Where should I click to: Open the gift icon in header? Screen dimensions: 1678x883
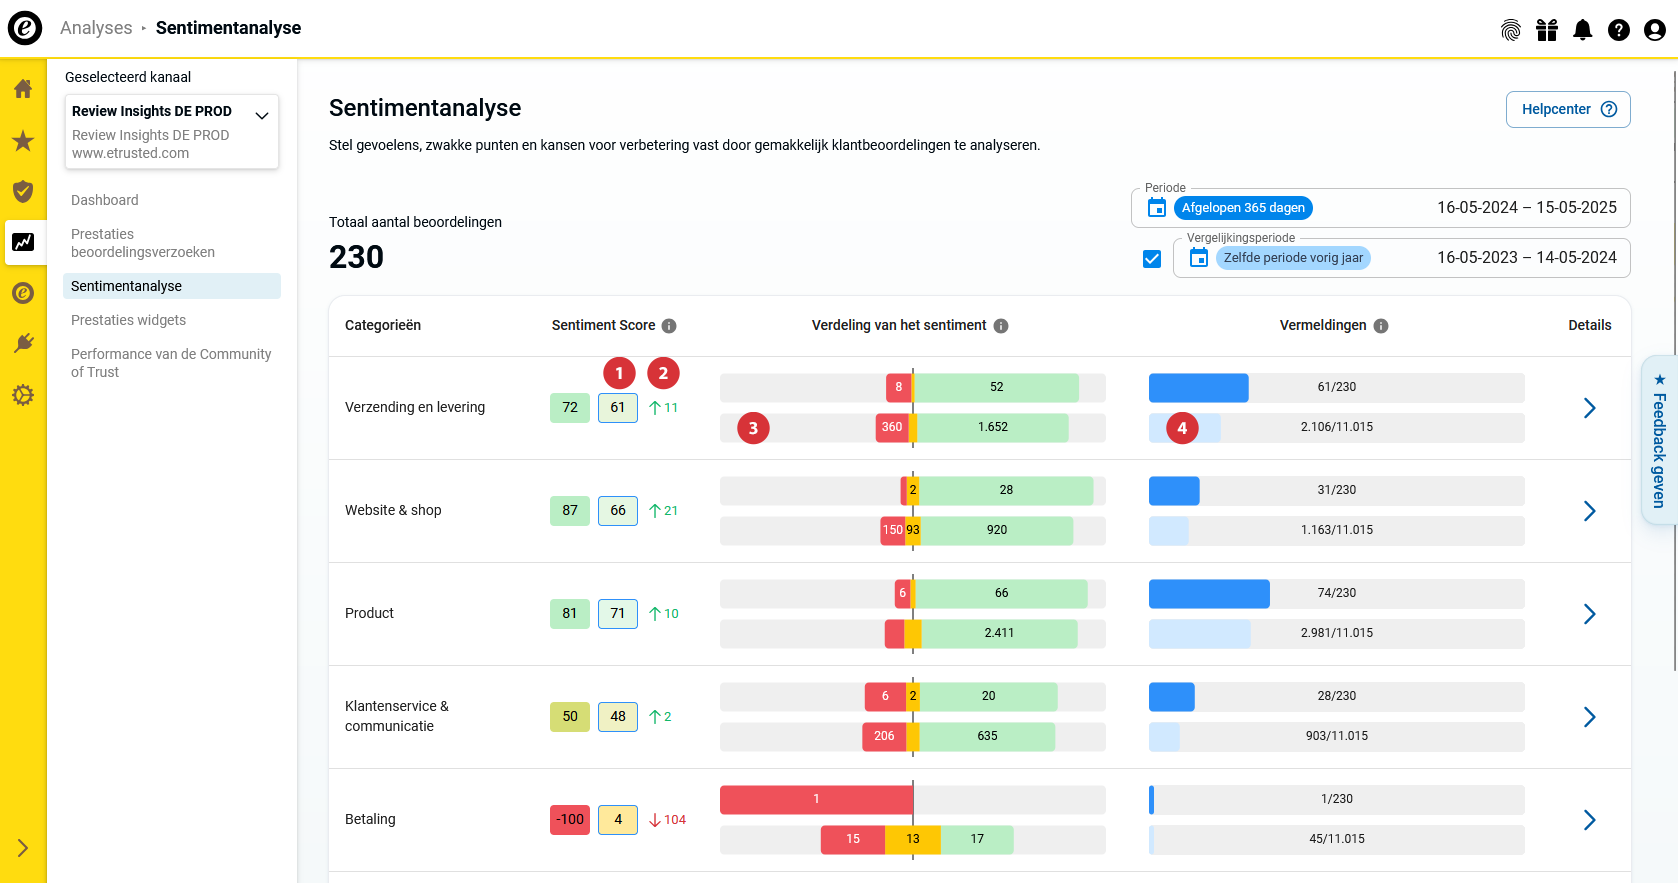(1547, 30)
